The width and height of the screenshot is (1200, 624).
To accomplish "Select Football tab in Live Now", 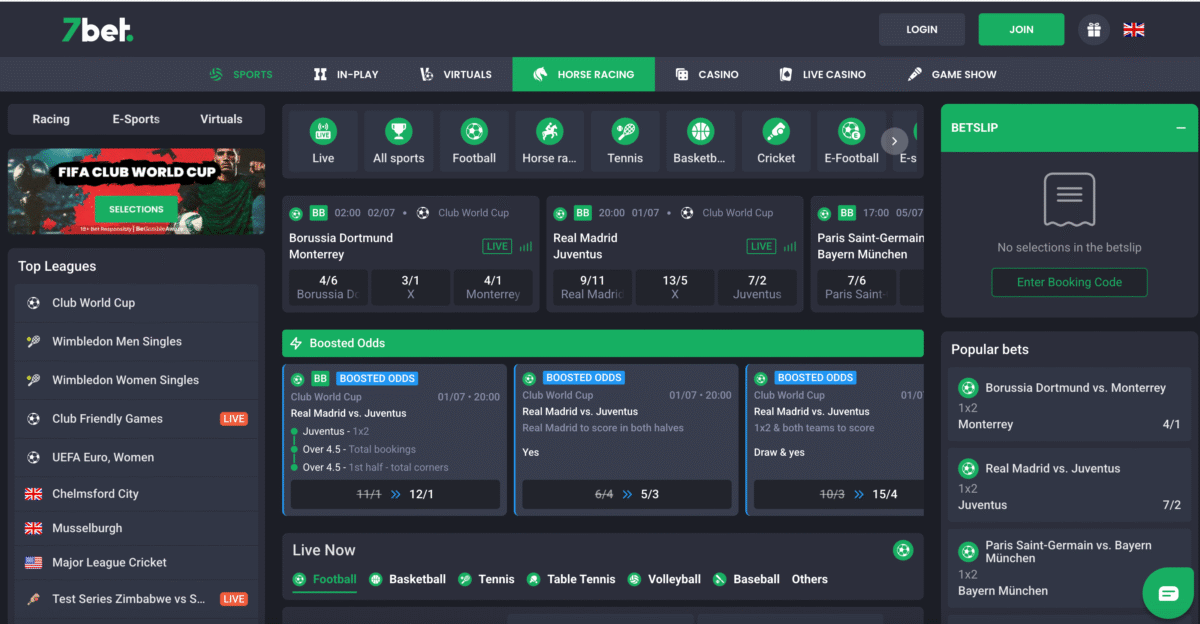I will pyautogui.click(x=324, y=579).
